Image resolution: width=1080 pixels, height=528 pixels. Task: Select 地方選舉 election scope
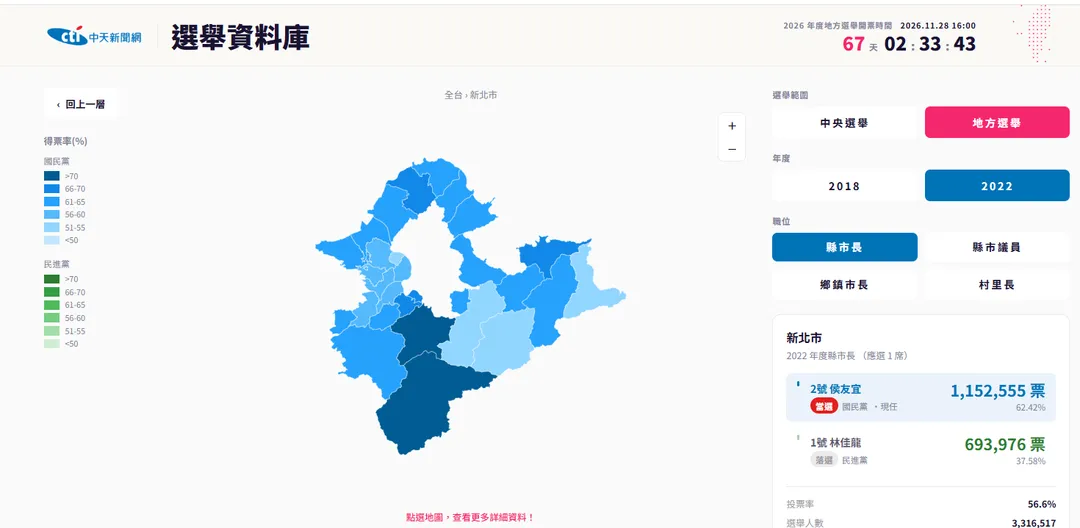997,123
